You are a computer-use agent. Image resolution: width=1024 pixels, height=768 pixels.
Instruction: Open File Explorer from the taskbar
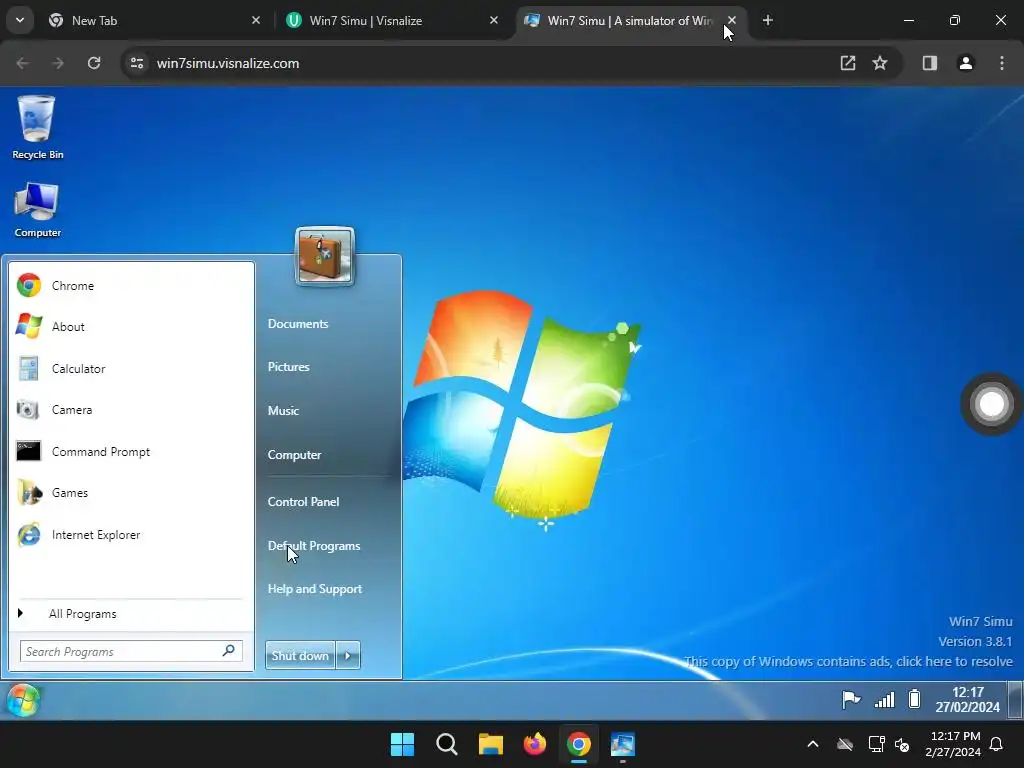coord(490,744)
